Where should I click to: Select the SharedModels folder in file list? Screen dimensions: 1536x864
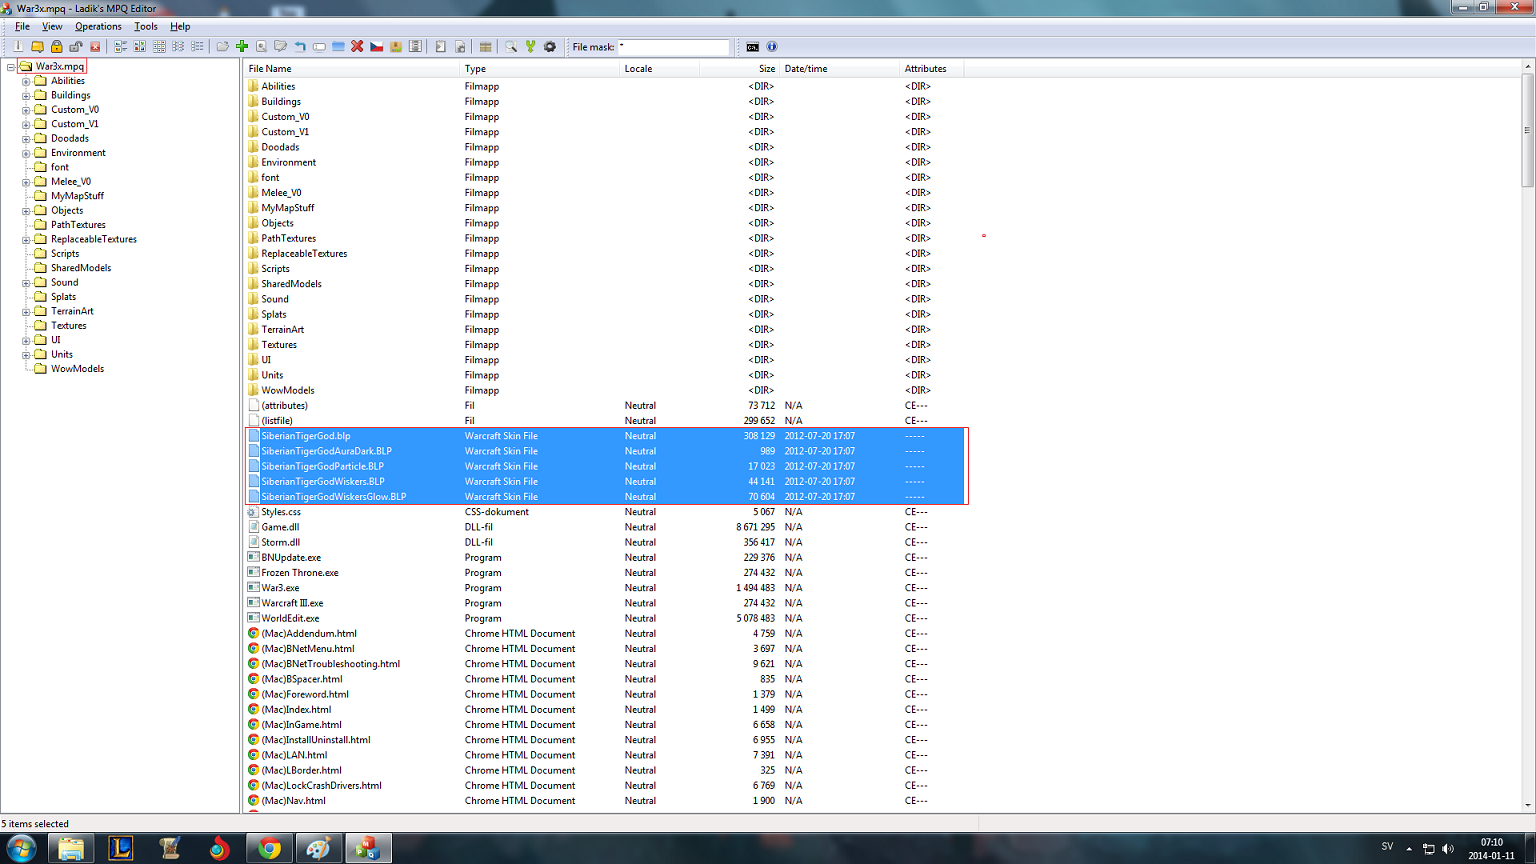click(x=291, y=284)
